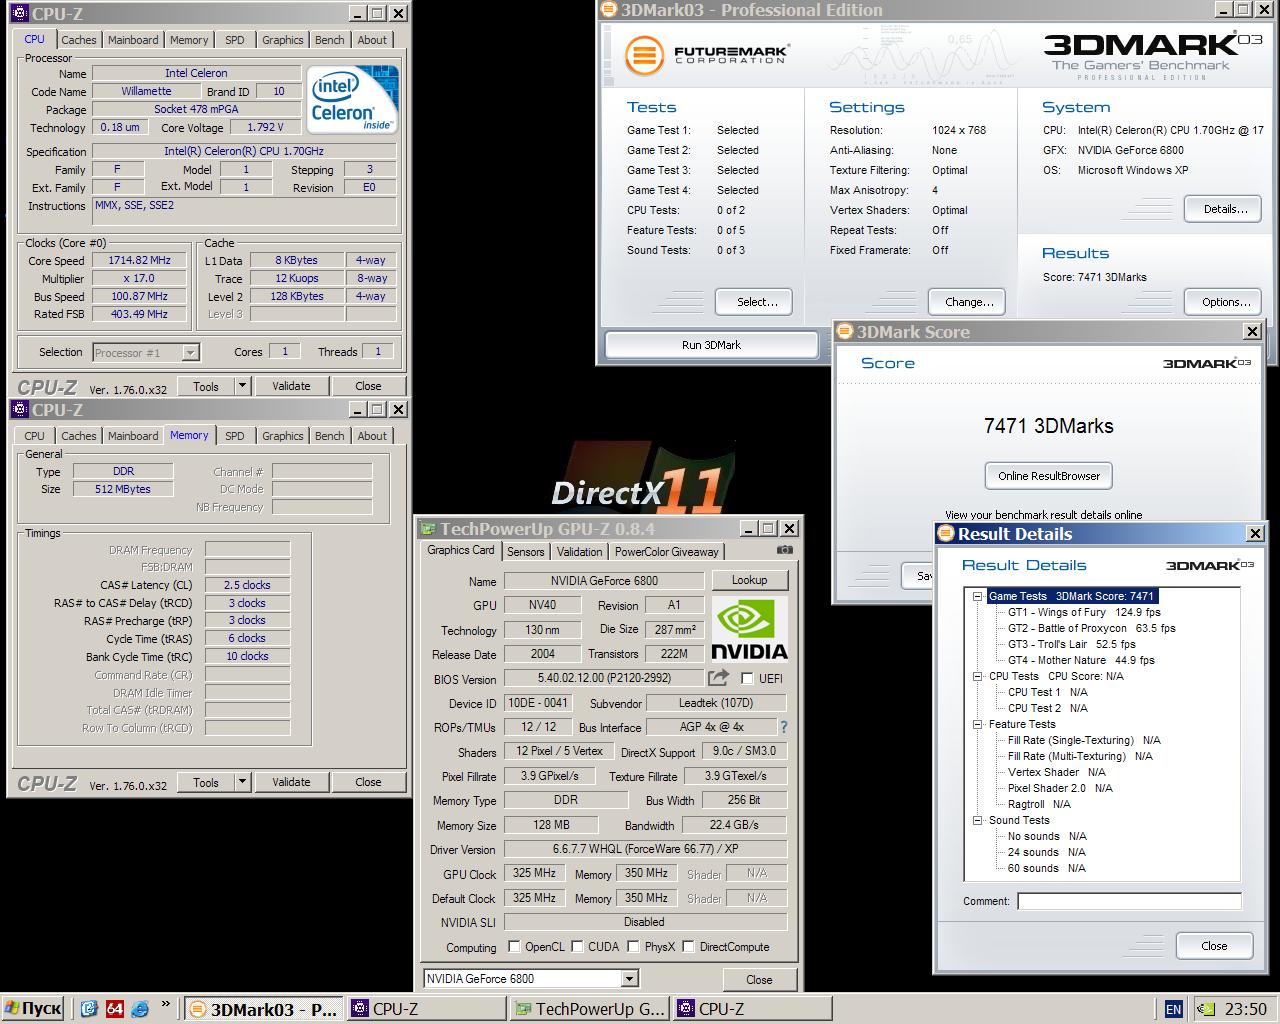
Task: Click the Bus Interface question mark icon
Action: coord(783,727)
